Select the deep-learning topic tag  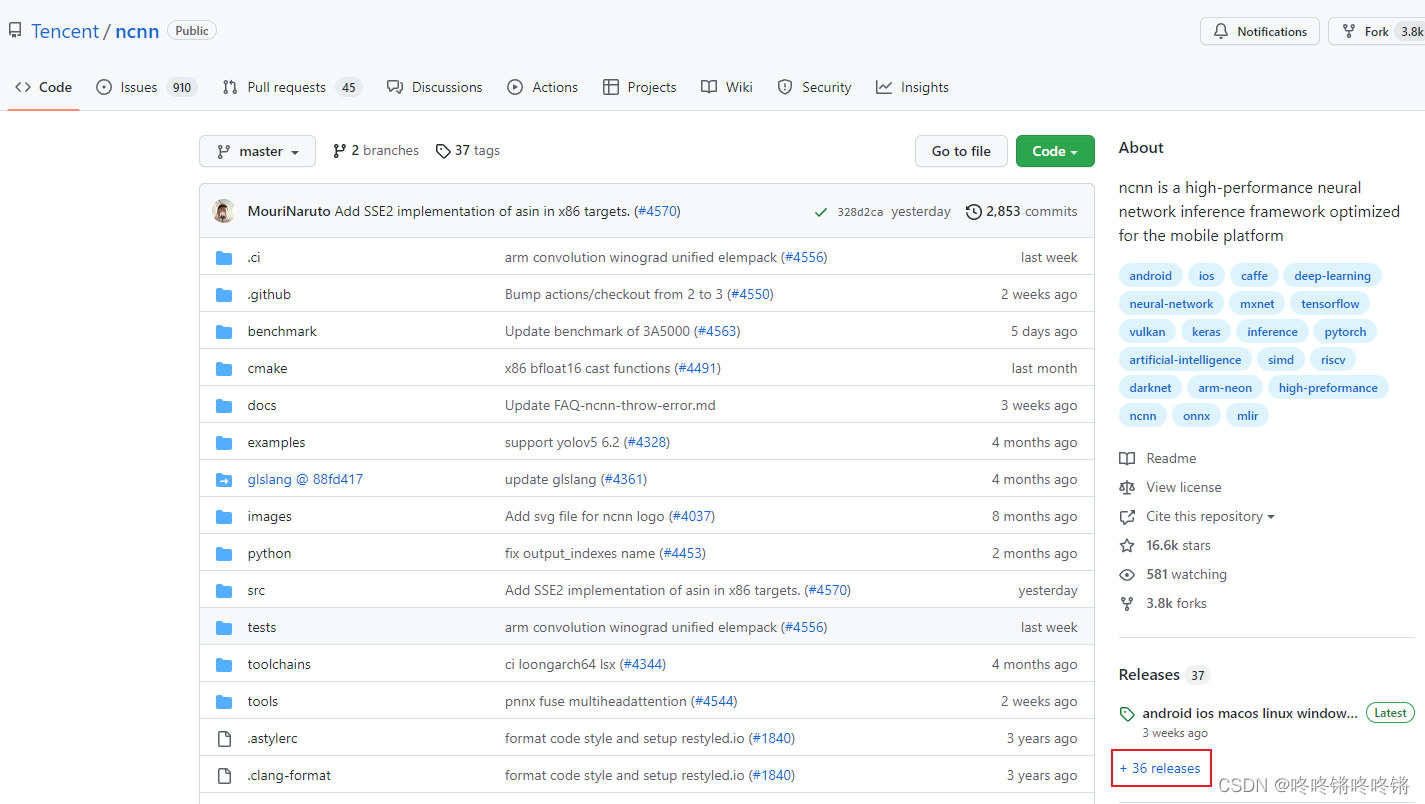tap(1332, 276)
